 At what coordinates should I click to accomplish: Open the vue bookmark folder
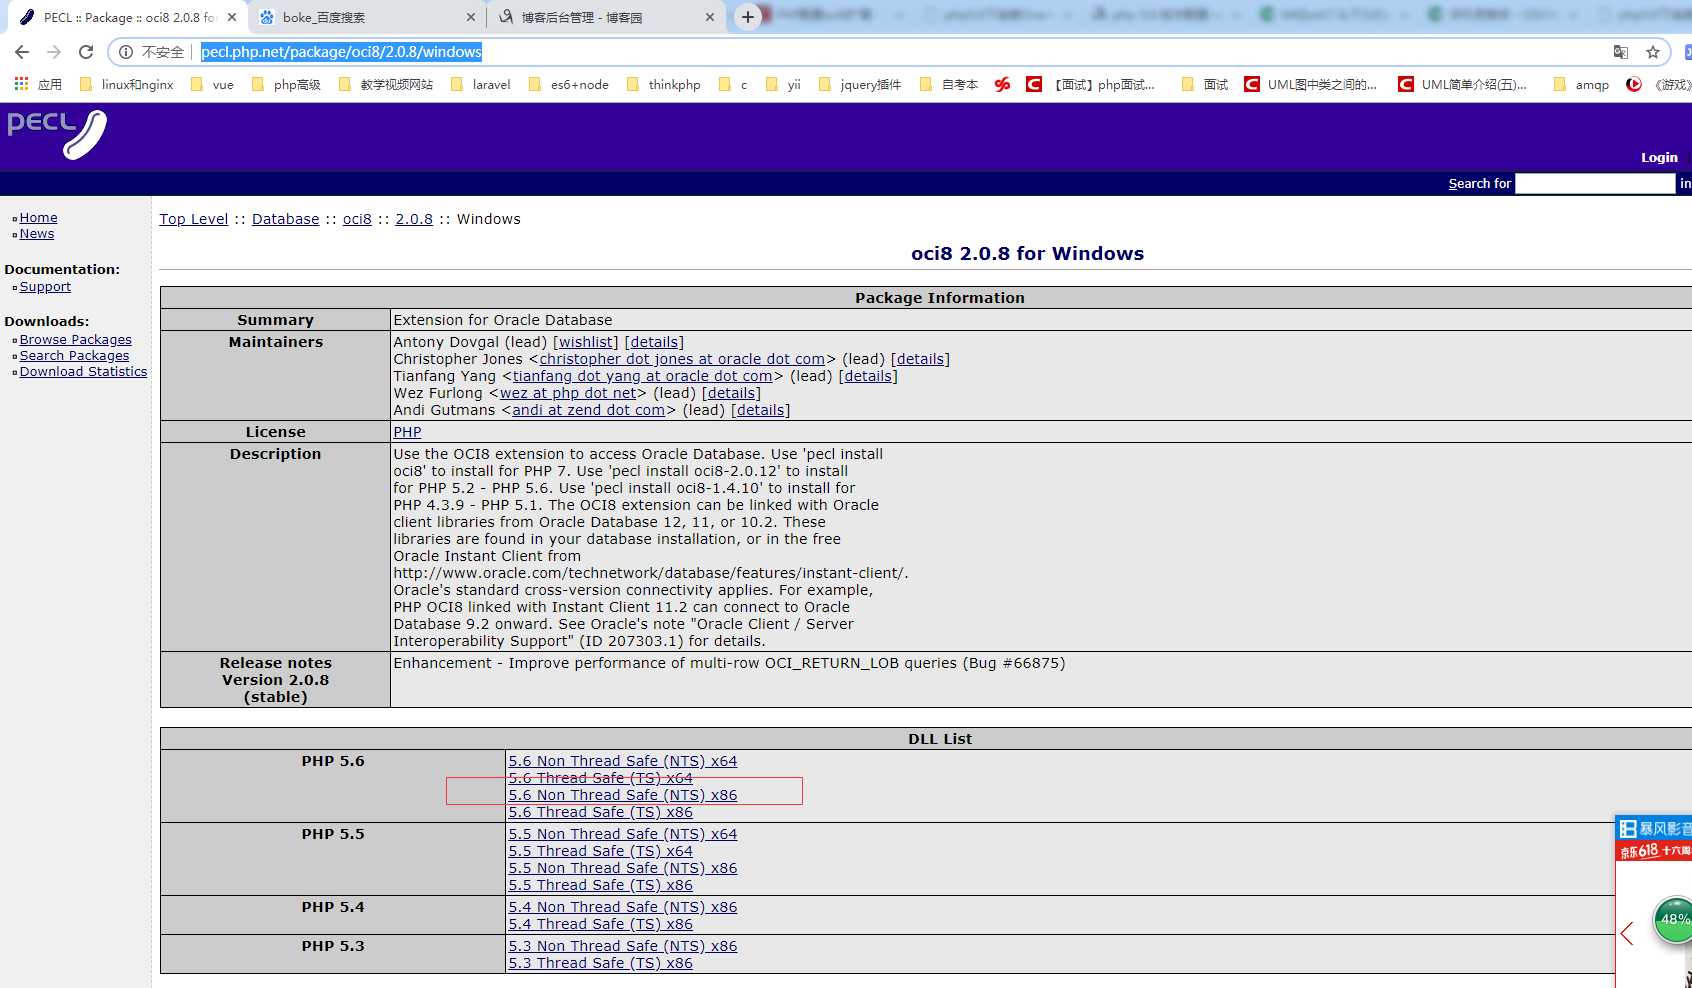pos(212,84)
